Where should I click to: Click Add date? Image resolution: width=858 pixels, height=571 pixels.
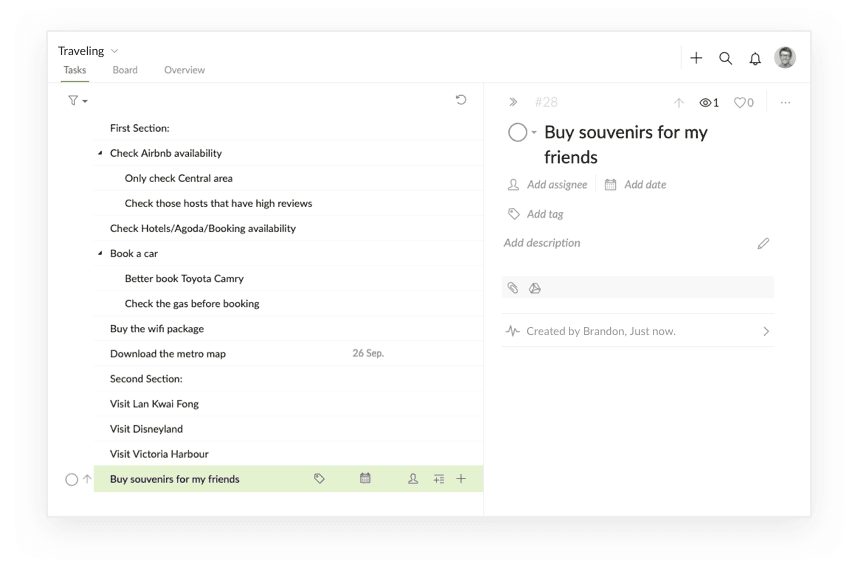[x=645, y=184]
